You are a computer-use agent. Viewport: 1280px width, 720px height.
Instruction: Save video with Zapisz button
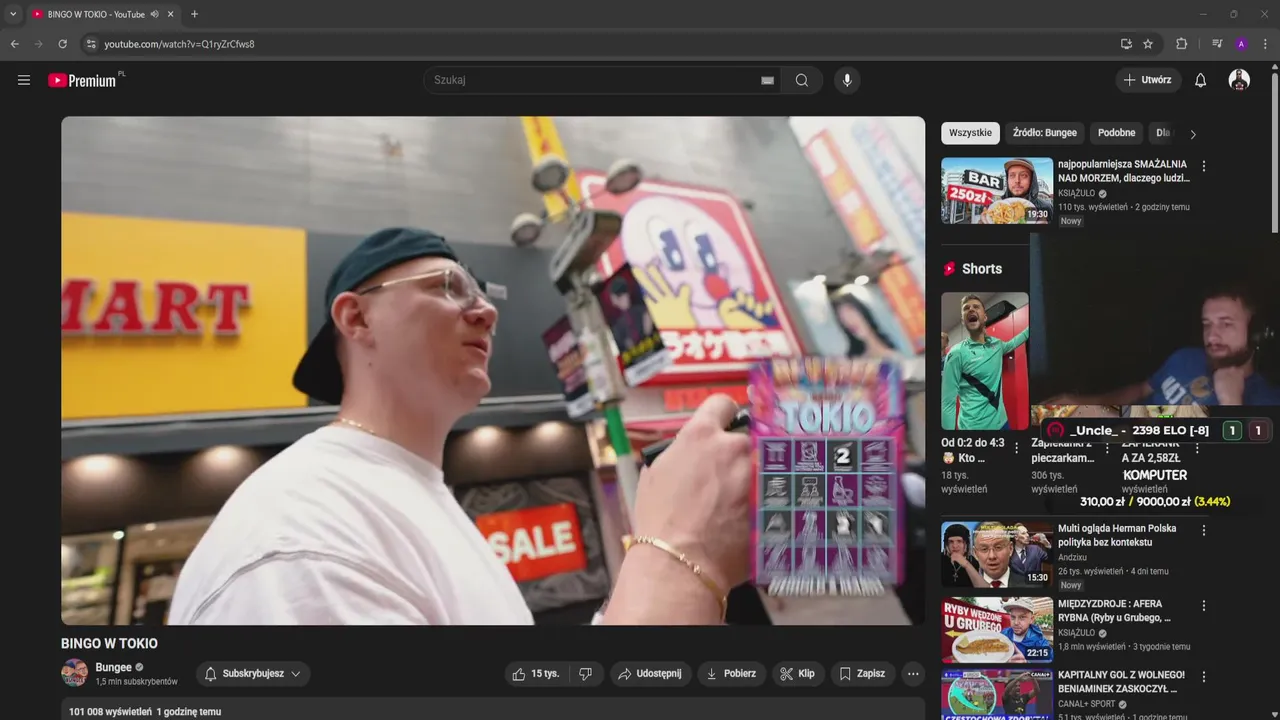[x=862, y=674]
